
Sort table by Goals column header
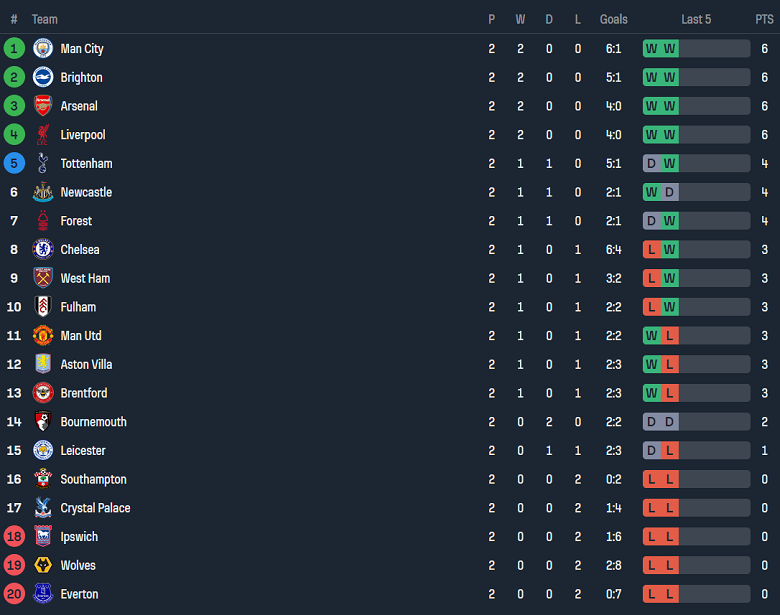click(x=614, y=19)
